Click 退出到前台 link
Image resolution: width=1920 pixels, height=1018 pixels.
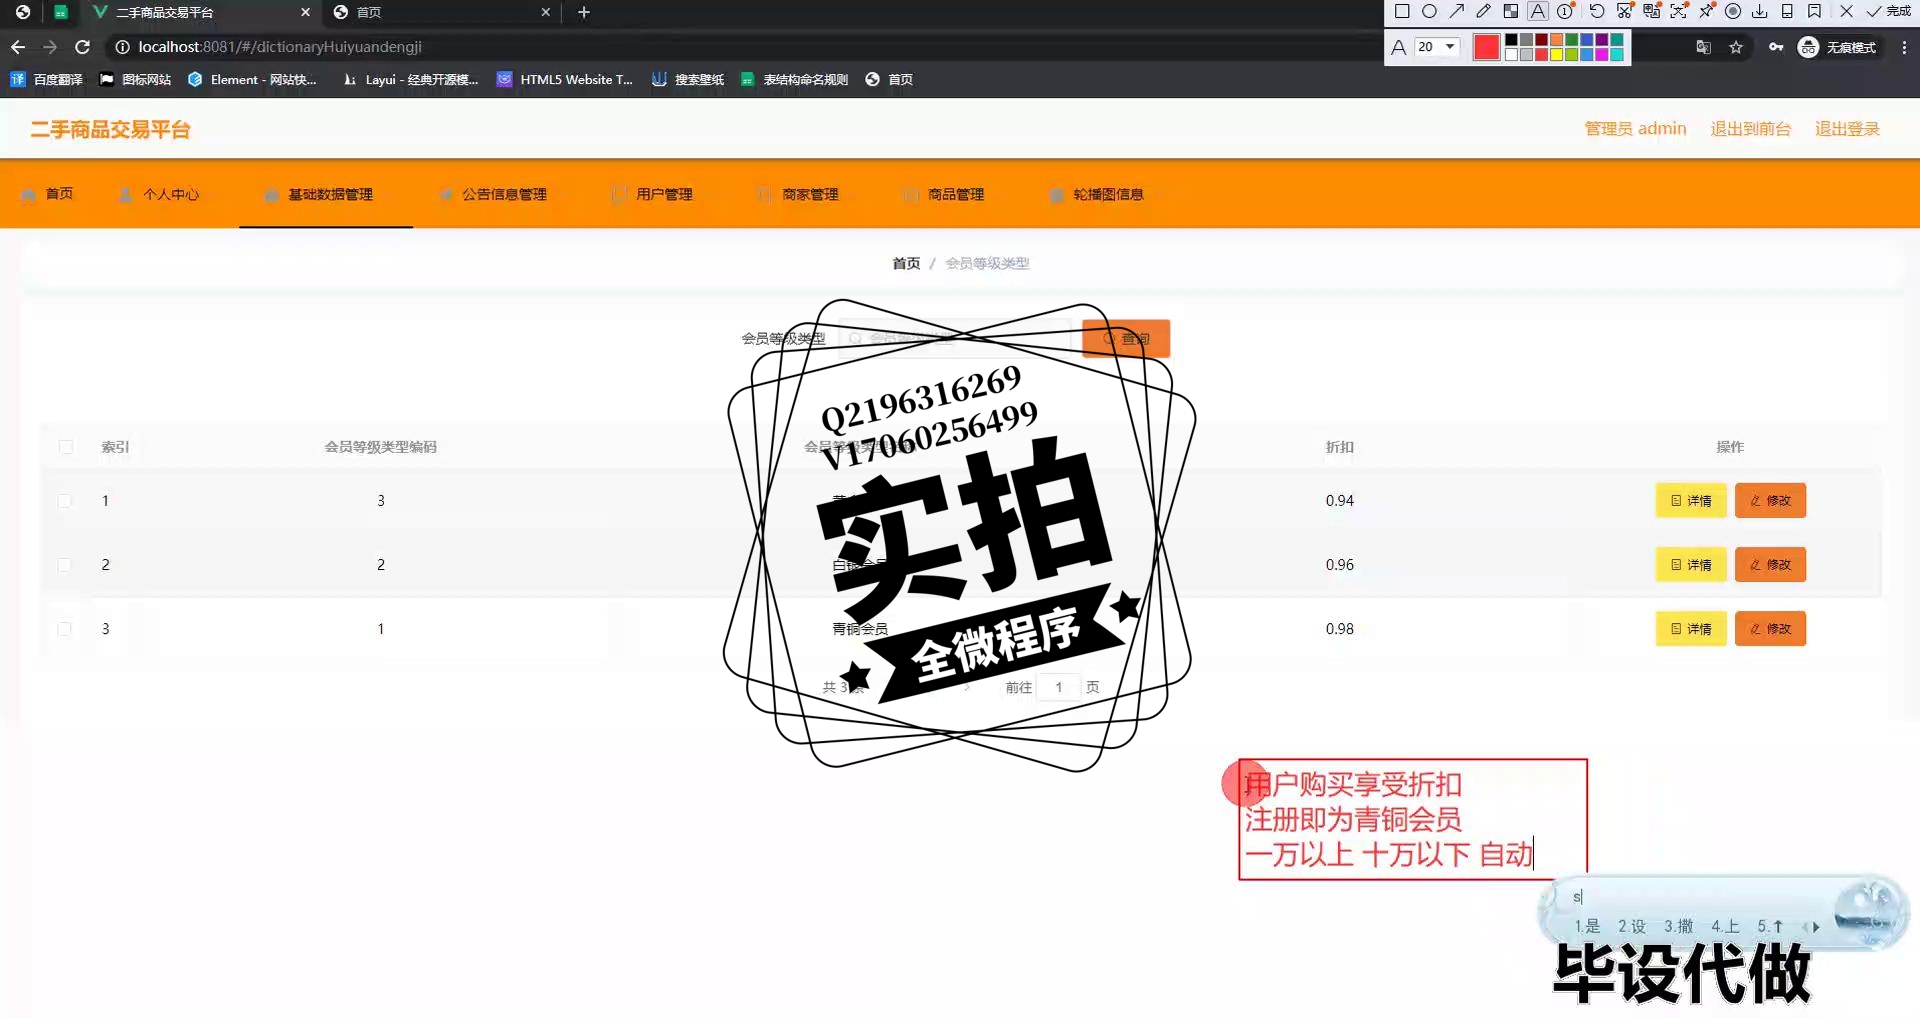[1750, 128]
